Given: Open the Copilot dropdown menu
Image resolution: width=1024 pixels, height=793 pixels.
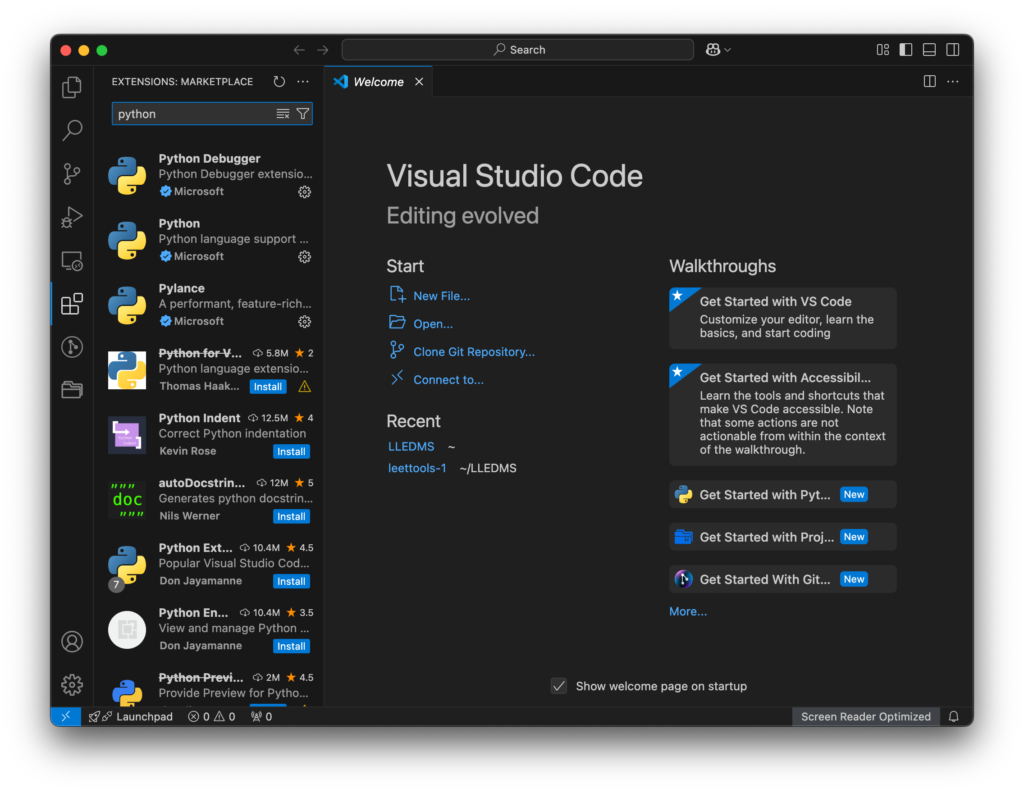Looking at the screenshot, I should tap(718, 50).
